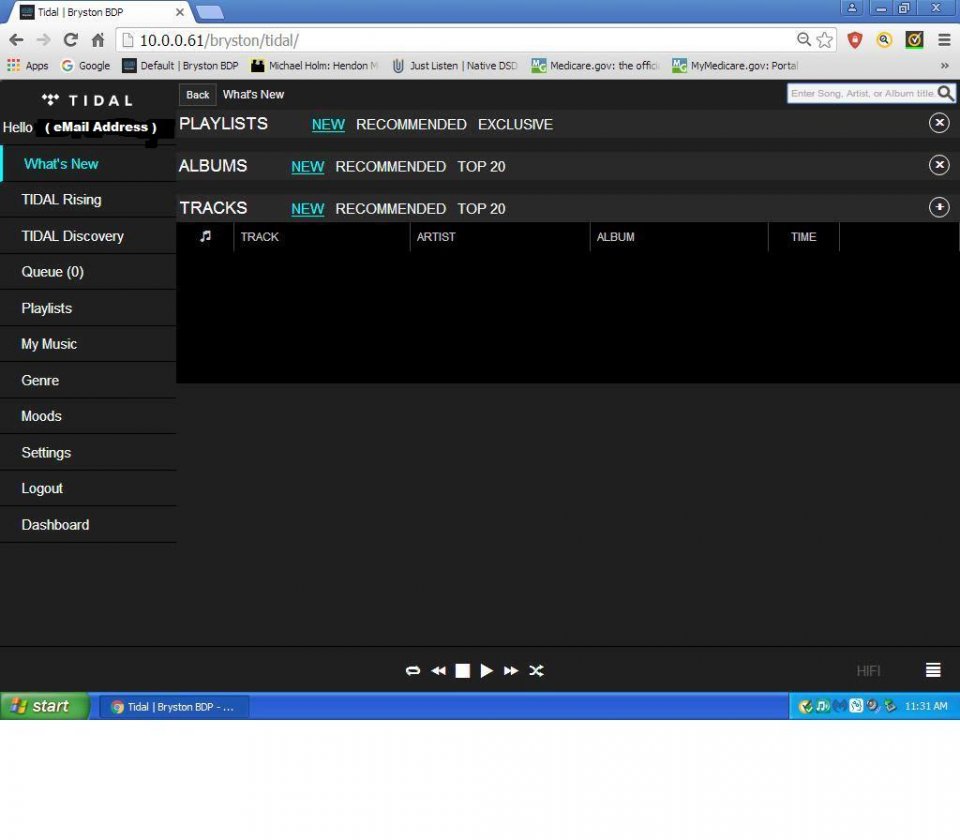
Task: Open the Chrome main menu
Action: (944, 40)
